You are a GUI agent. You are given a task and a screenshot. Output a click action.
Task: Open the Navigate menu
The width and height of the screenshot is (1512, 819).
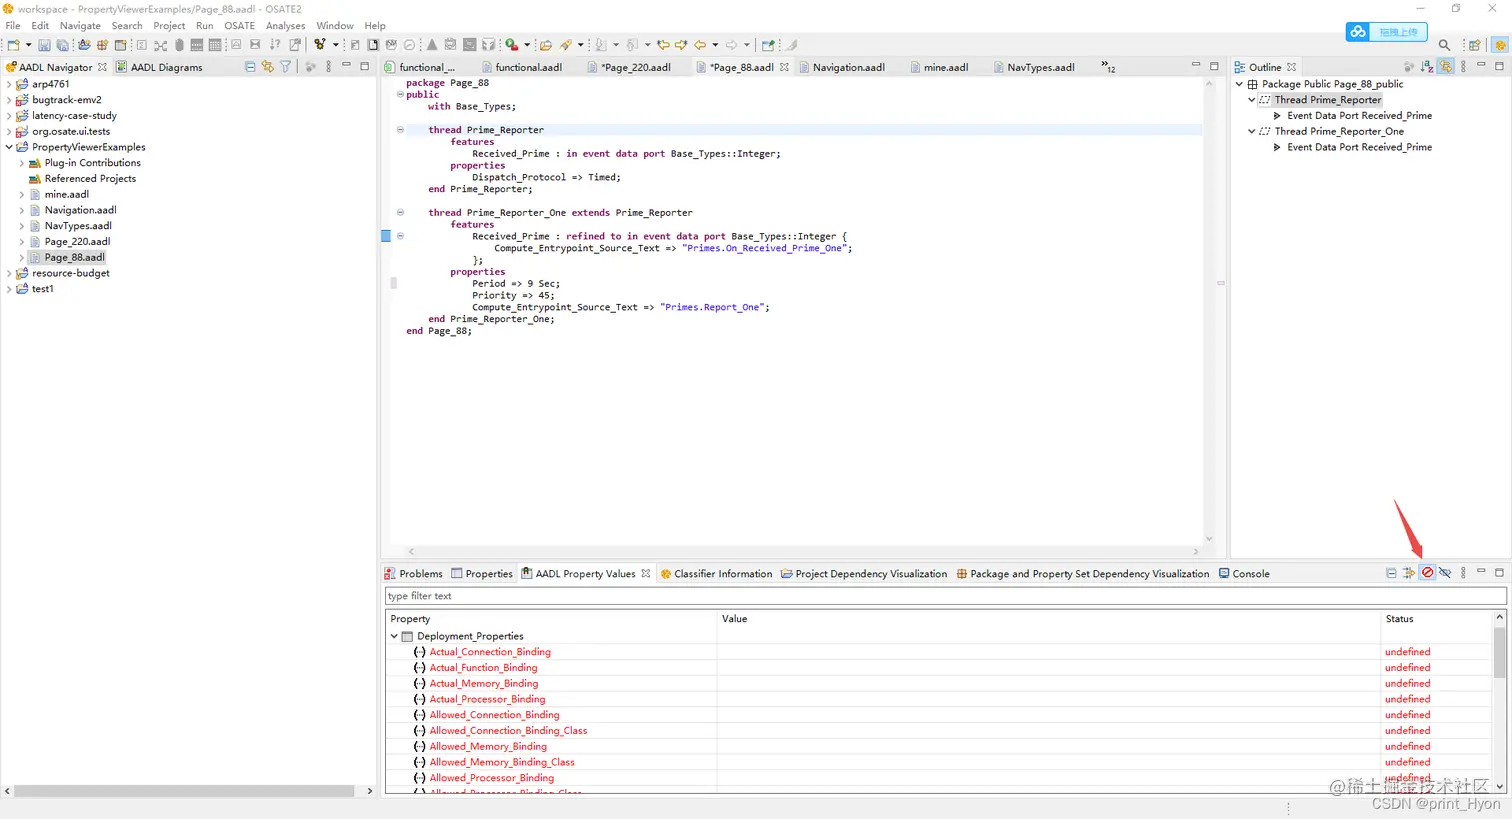click(x=80, y=26)
